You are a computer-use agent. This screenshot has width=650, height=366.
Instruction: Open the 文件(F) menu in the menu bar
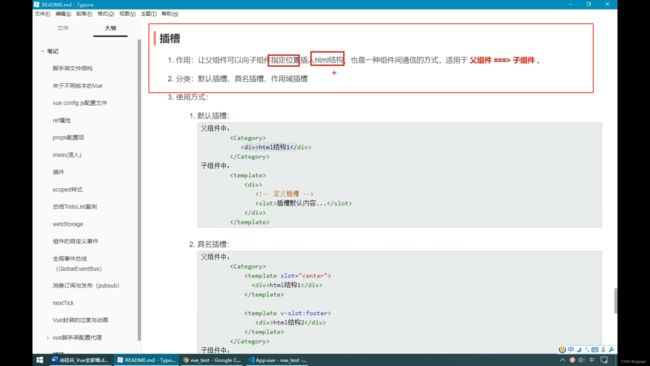tap(42, 14)
